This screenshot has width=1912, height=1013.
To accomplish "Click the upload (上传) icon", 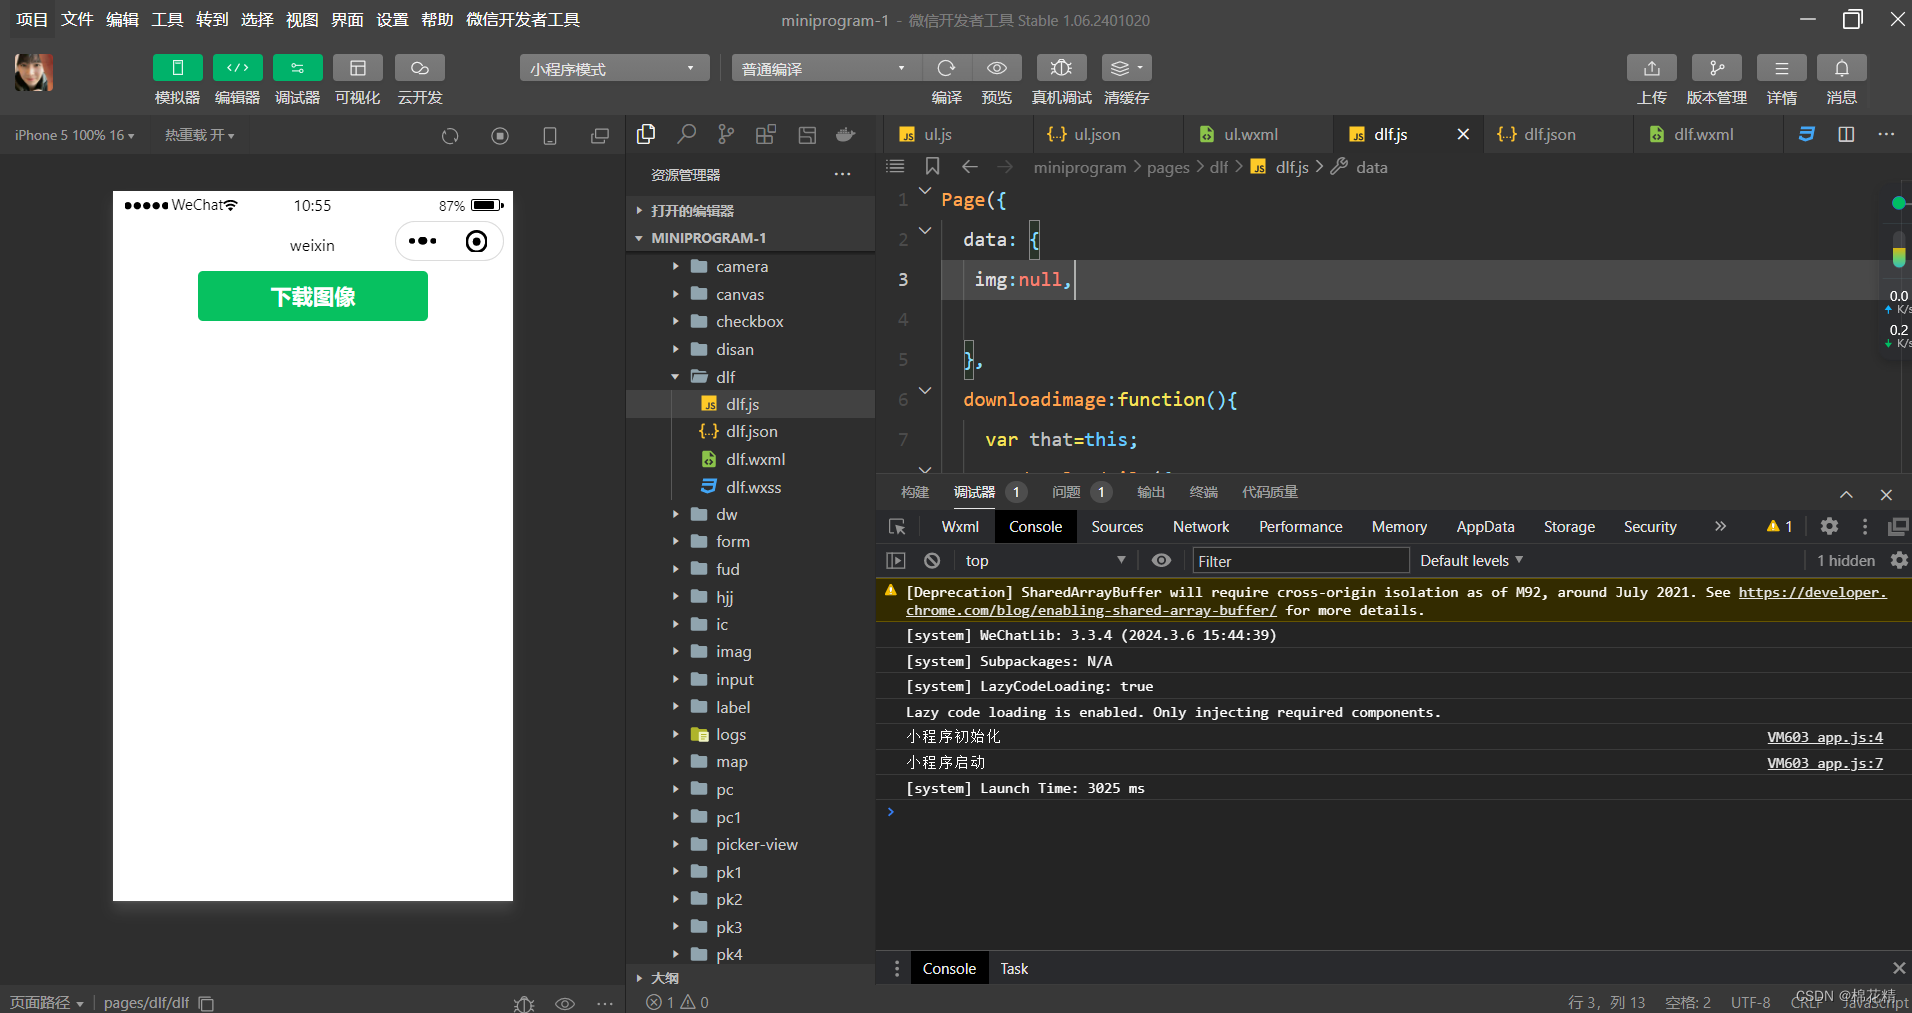I will 1651,68.
